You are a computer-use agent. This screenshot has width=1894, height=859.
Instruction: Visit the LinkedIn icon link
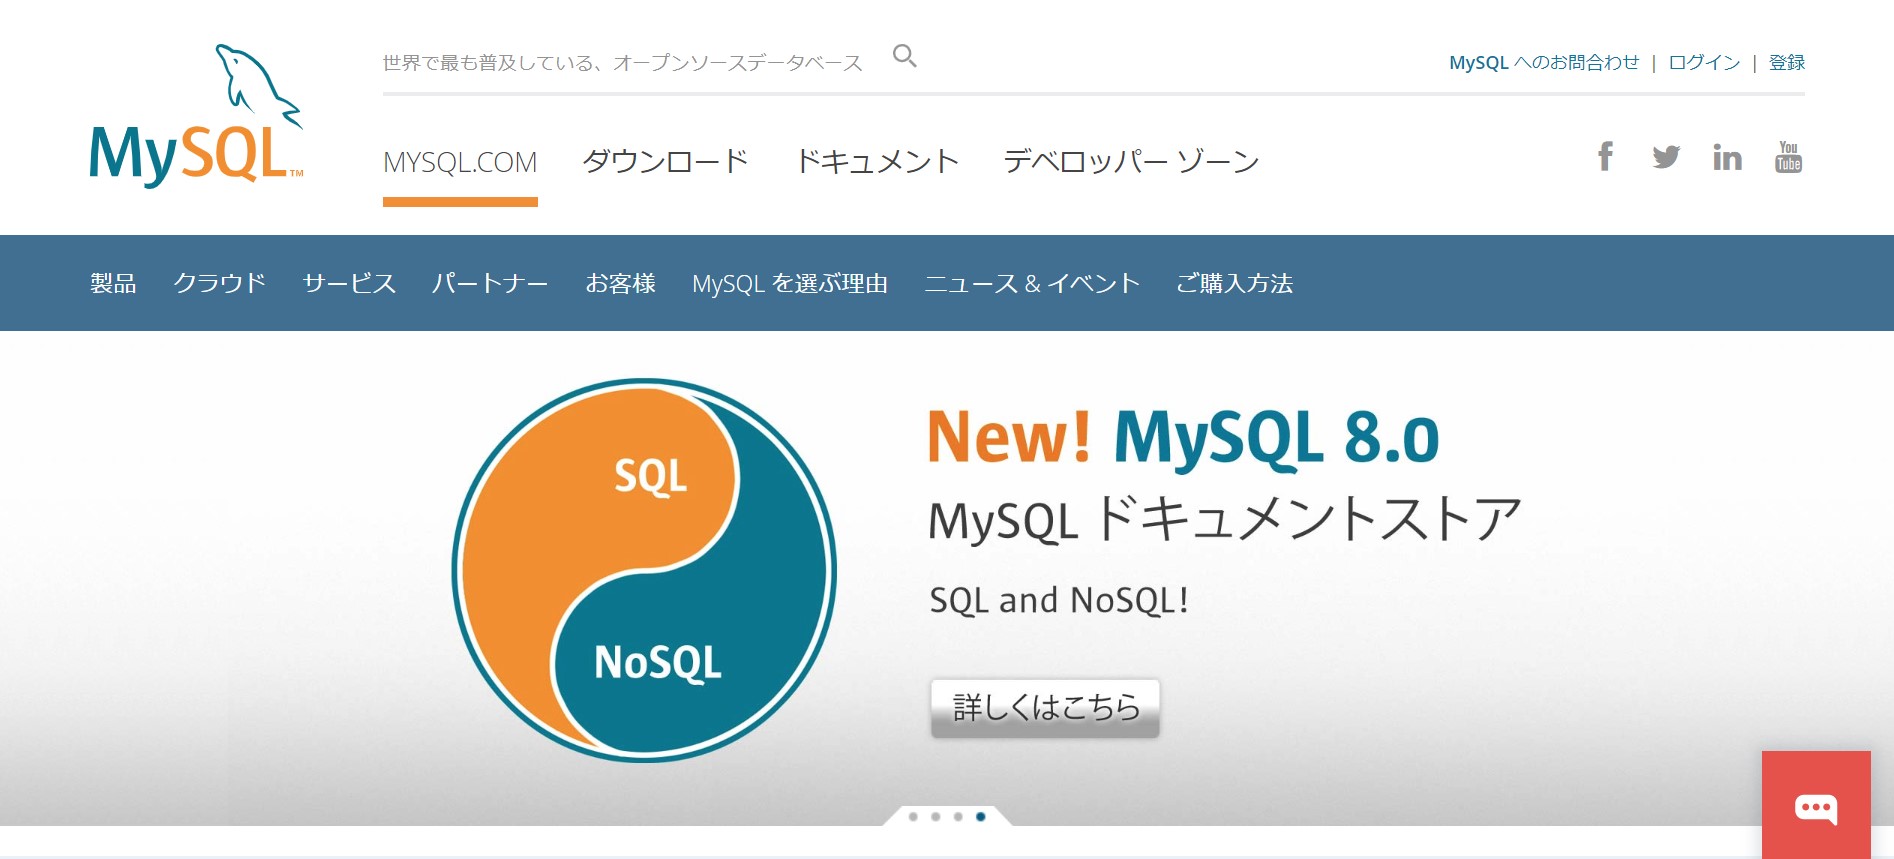[x=1727, y=158]
